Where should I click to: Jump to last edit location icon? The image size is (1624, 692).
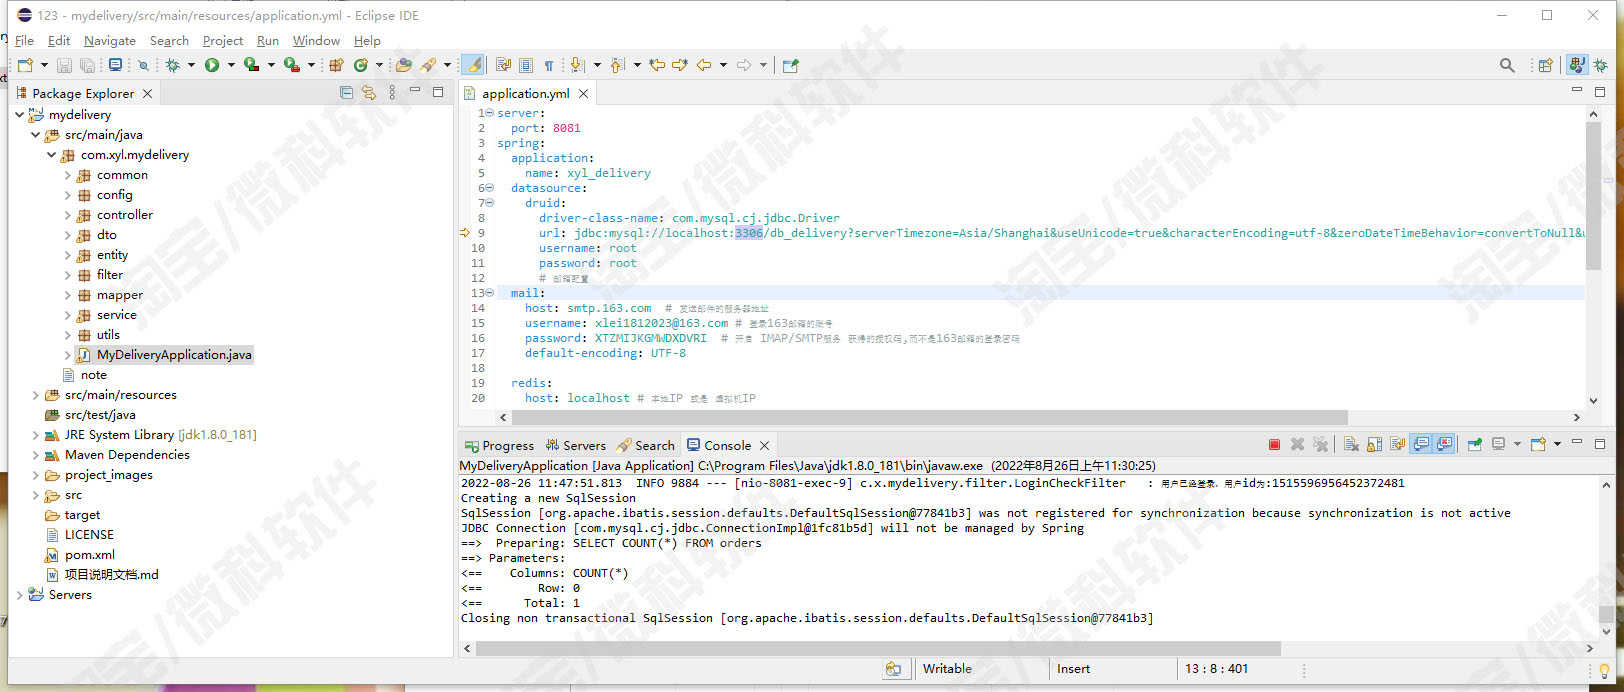657,65
